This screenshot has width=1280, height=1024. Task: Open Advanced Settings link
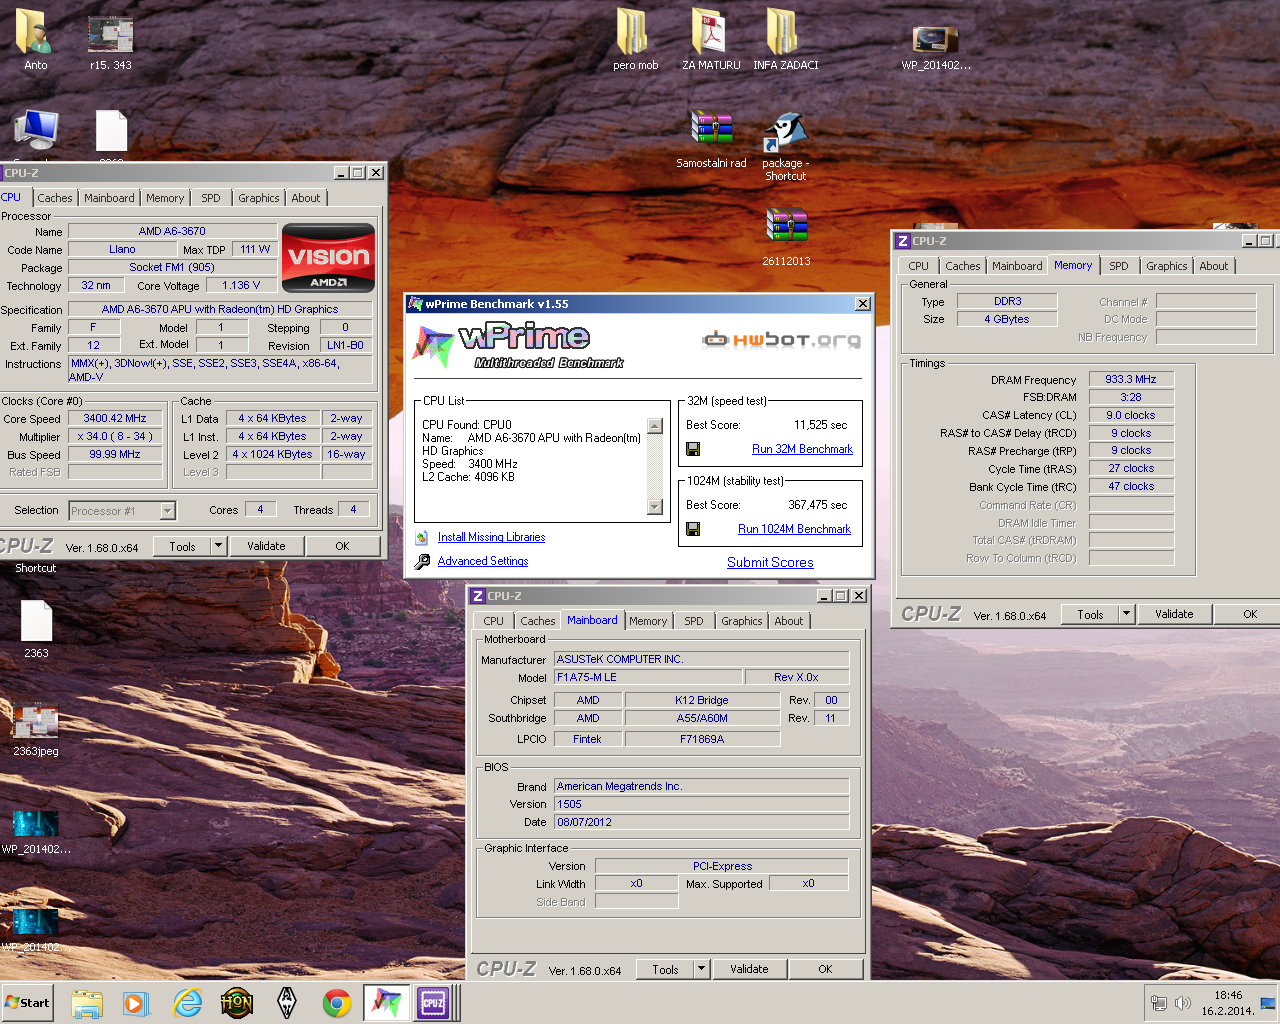tap(483, 561)
